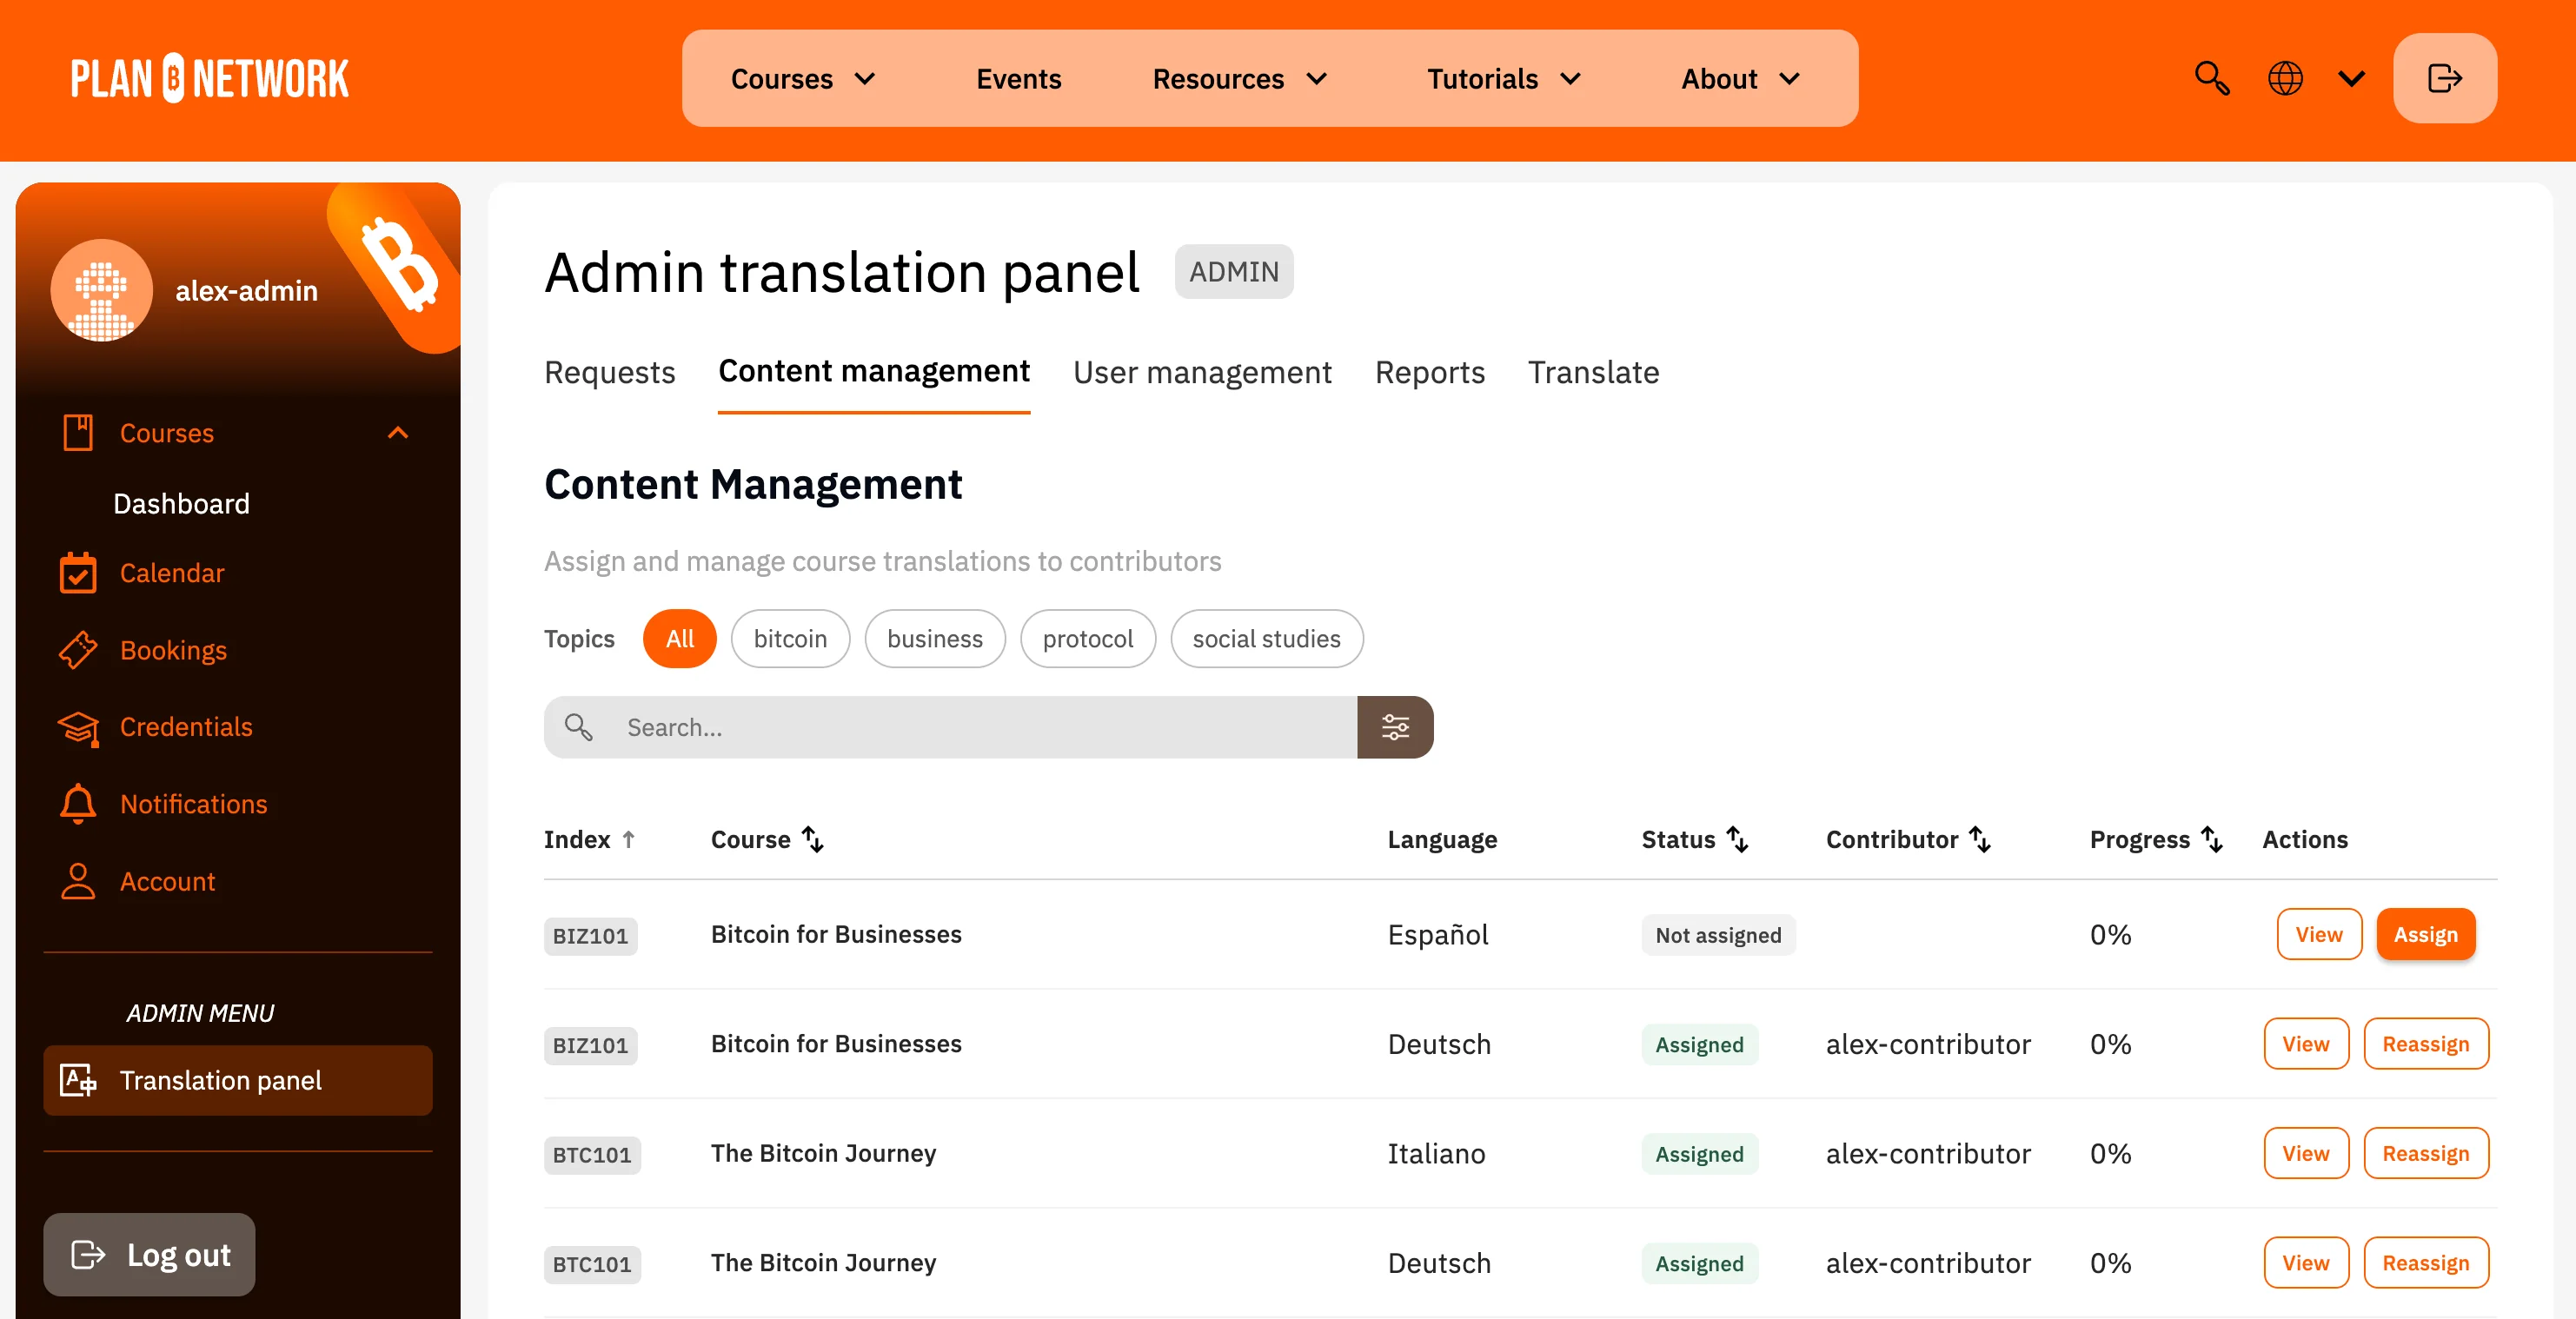Select the business topic filter
2576x1319 pixels.
tap(934, 639)
